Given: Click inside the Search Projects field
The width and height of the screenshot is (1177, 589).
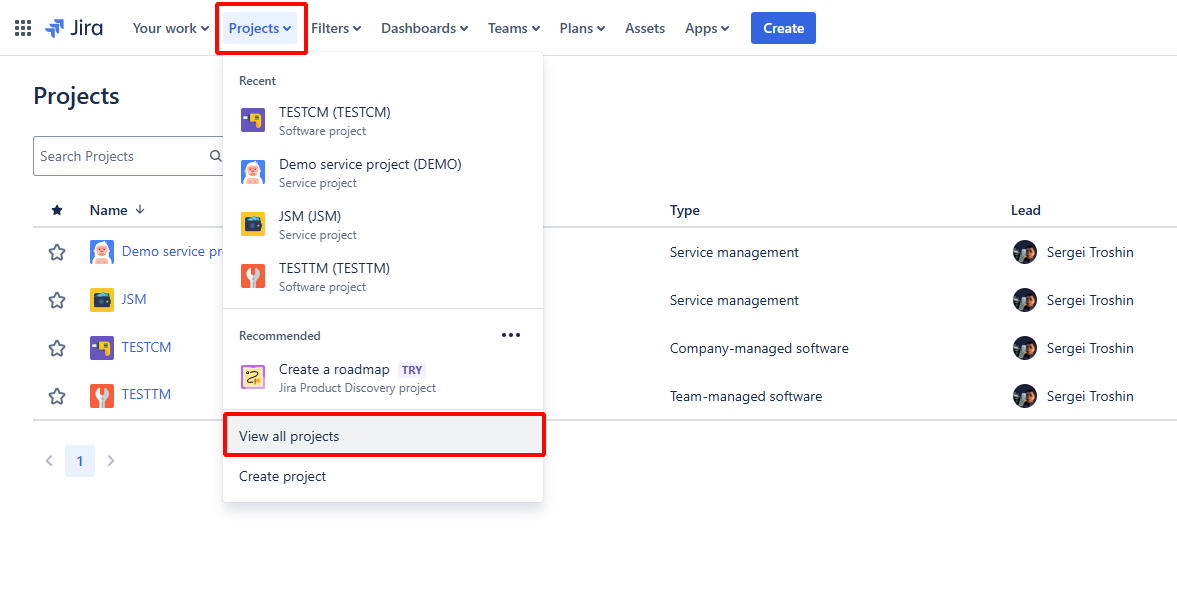Looking at the screenshot, I should click(120, 156).
